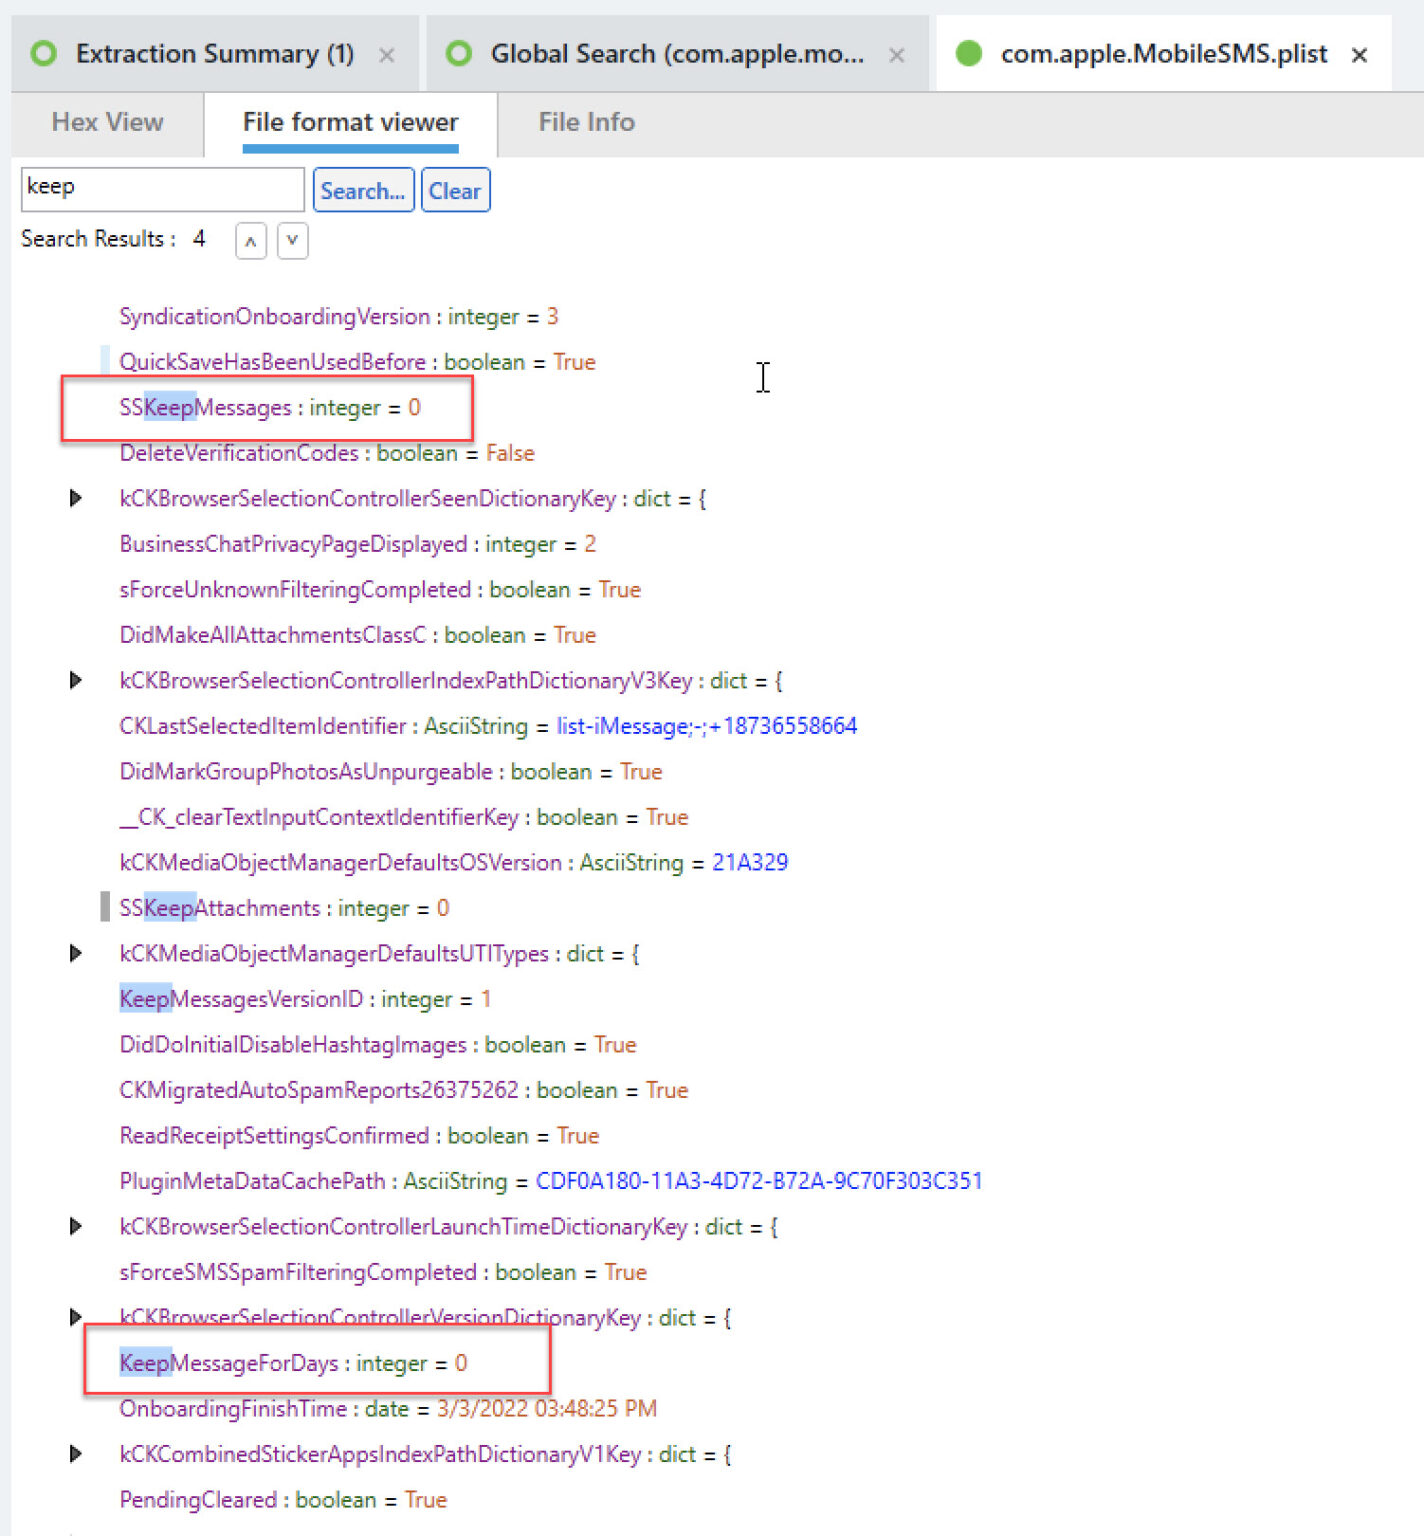Screen dimensions: 1424x1536
Task: Switch to the Extraction Summary (1) tab
Action: [215, 54]
